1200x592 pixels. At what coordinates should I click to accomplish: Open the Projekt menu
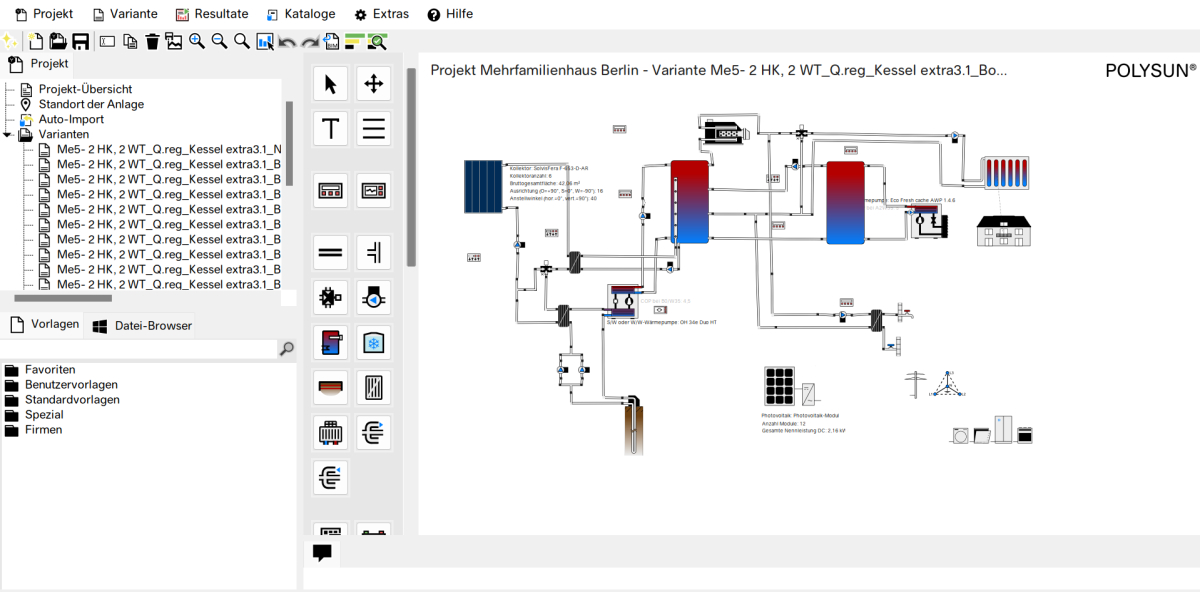(x=44, y=14)
